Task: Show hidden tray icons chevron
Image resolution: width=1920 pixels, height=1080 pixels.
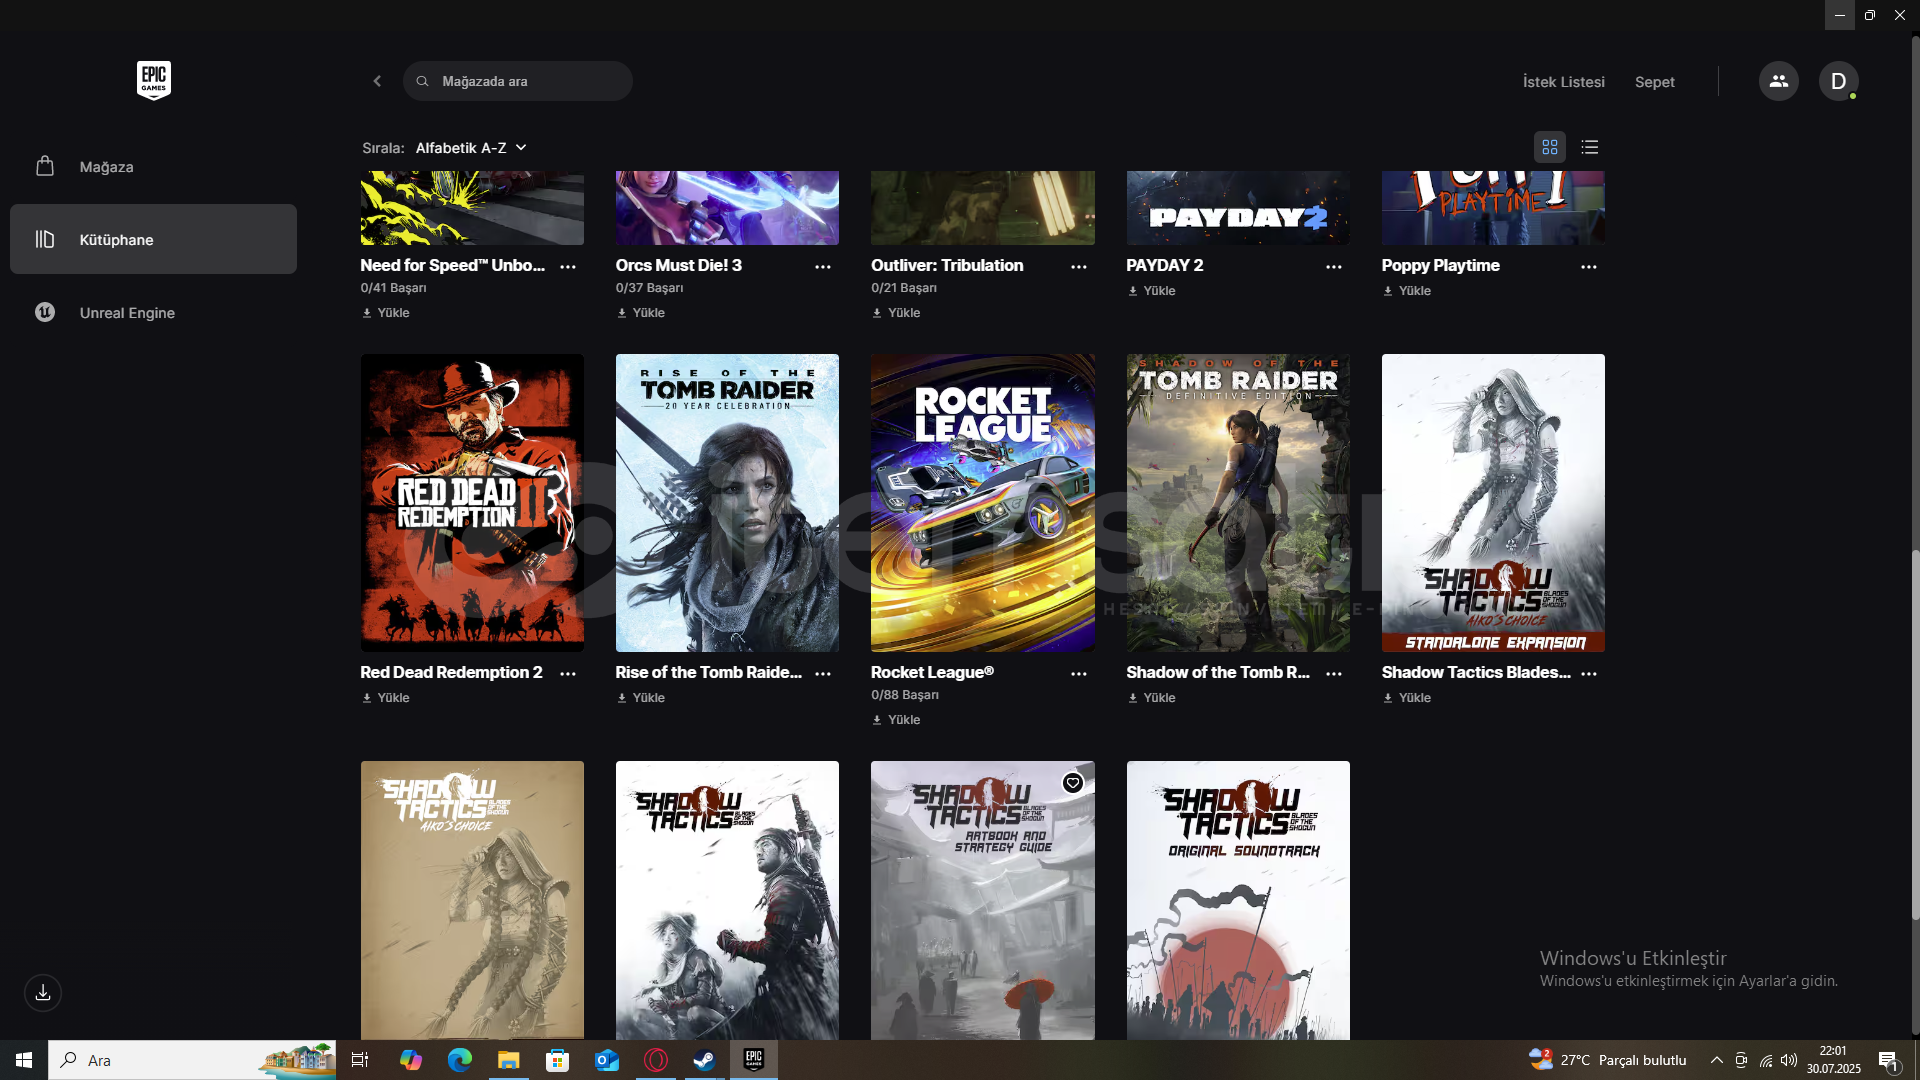Action: pyautogui.click(x=1716, y=1060)
